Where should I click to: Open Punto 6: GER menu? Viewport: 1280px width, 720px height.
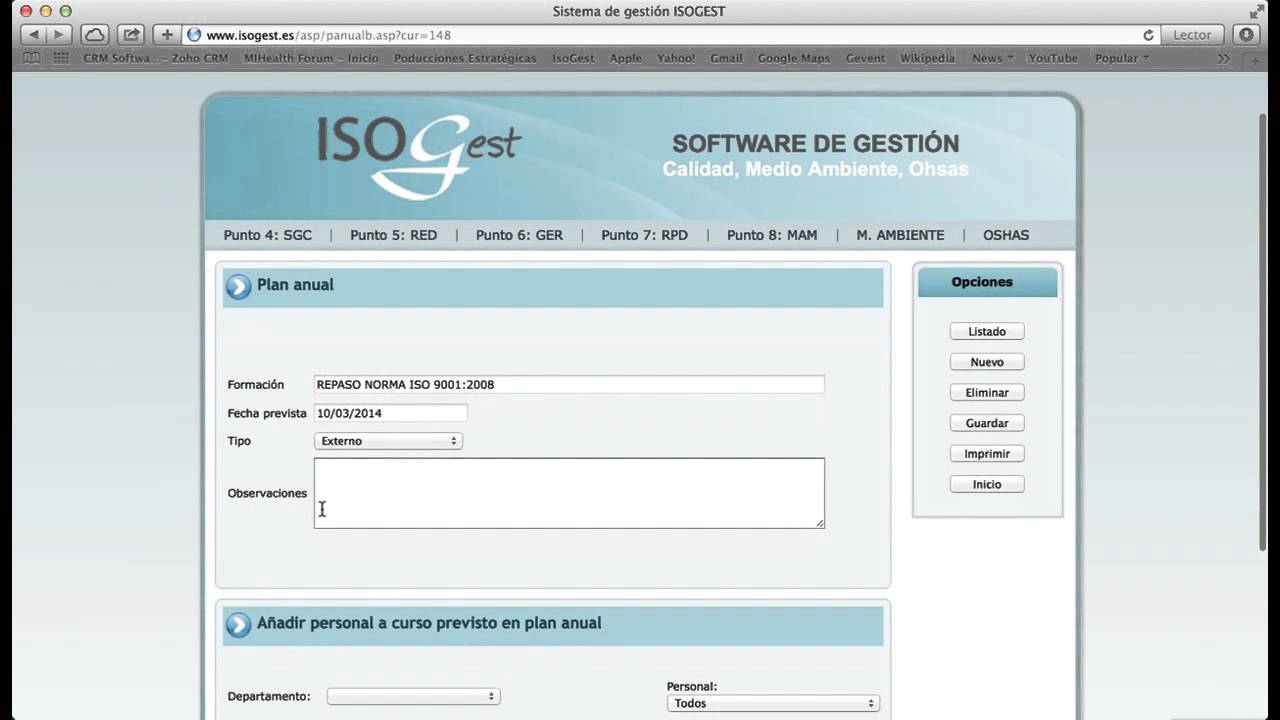519,235
